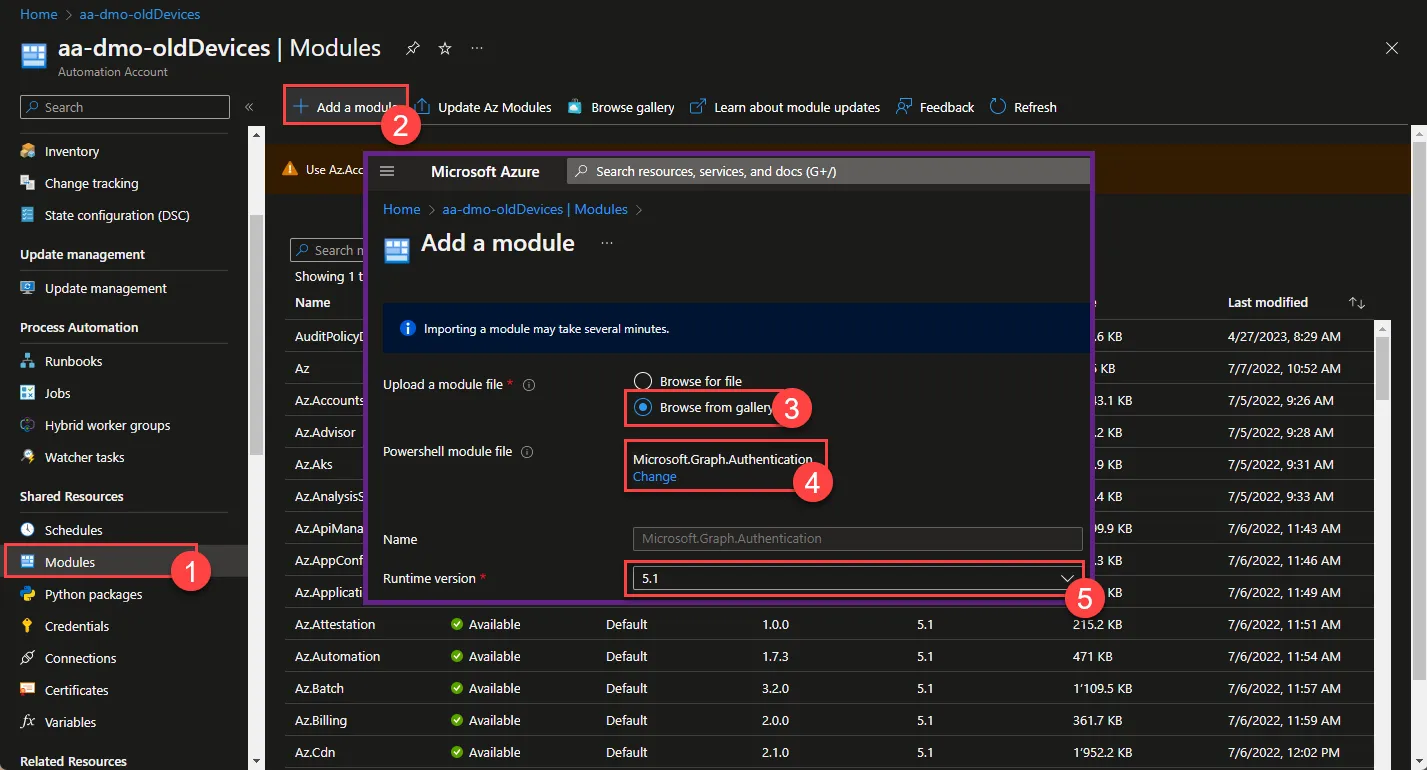Viewport: 1427px width, 770px height.
Task: Open Connections in the sidebar
Action: tap(80, 658)
